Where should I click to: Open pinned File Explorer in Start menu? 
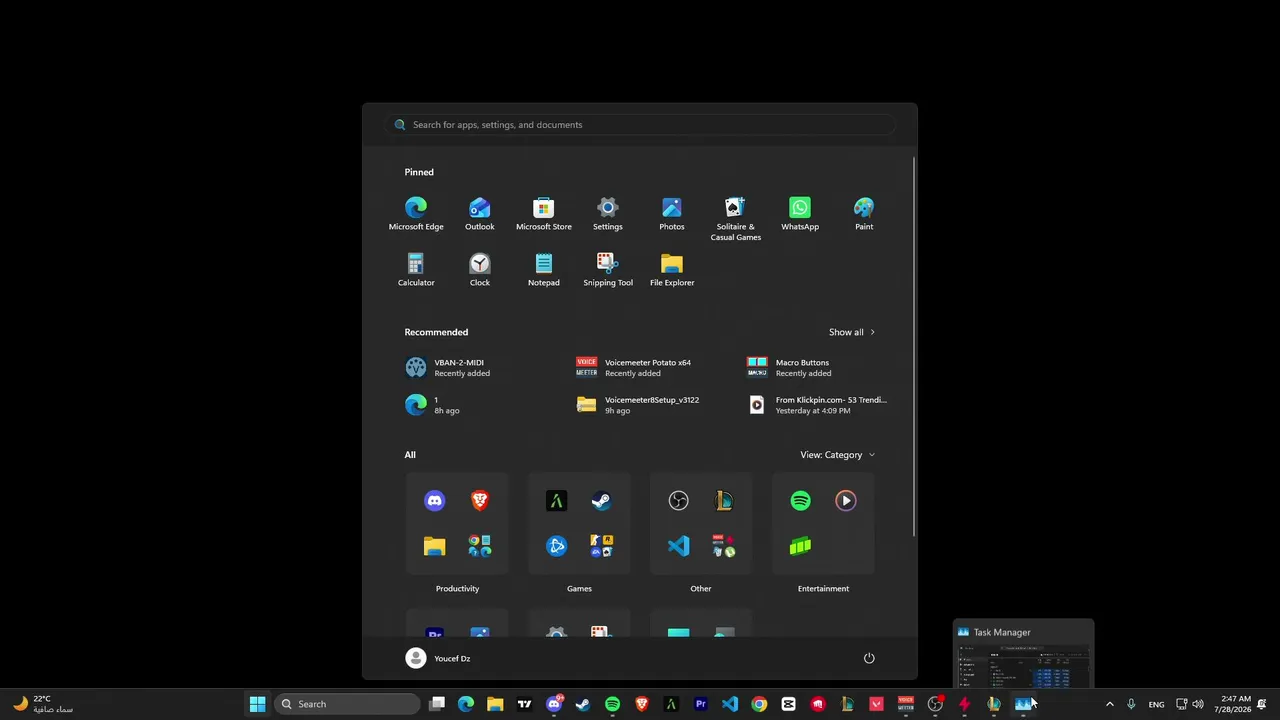[x=672, y=270]
